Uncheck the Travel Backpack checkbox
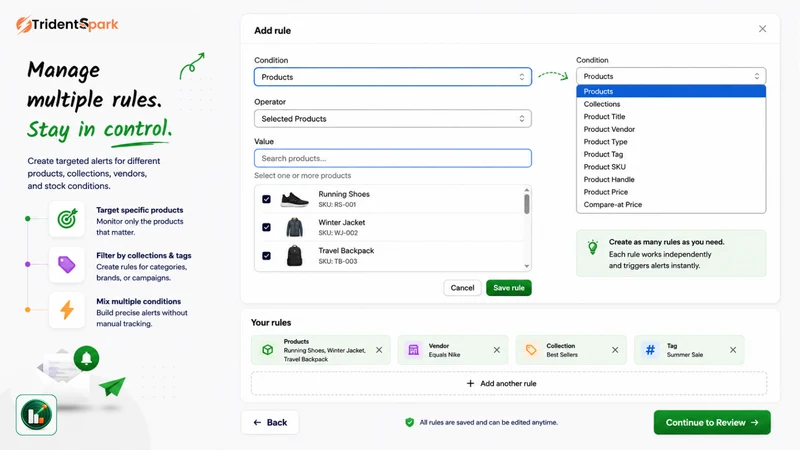The image size is (800, 450). coord(266,256)
